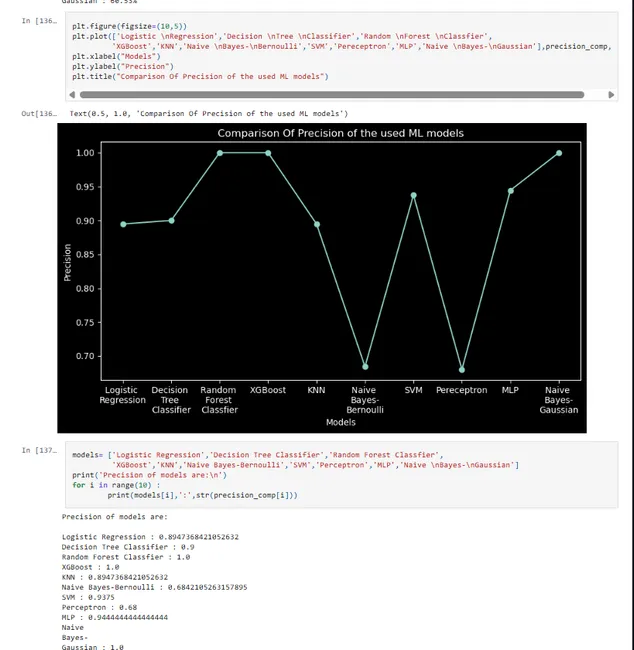Click the 'MLP' x-axis label
Image resolution: width=634 pixels, height=650 pixels.
(510, 390)
